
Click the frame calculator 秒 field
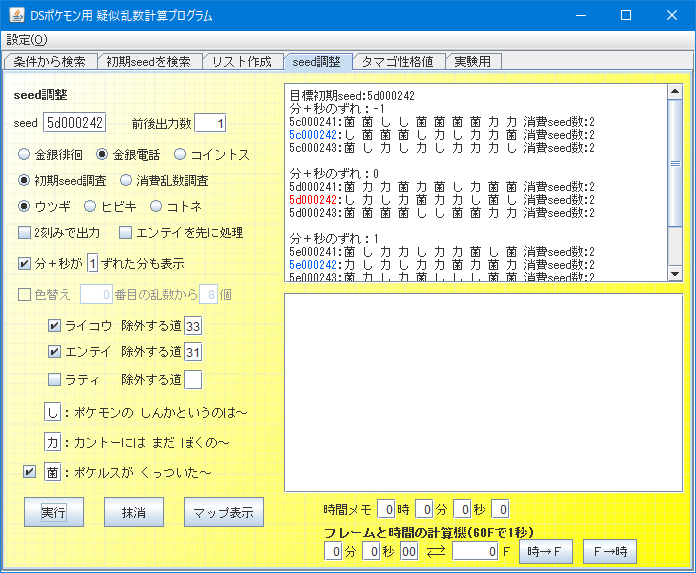(x=372, y=552)
